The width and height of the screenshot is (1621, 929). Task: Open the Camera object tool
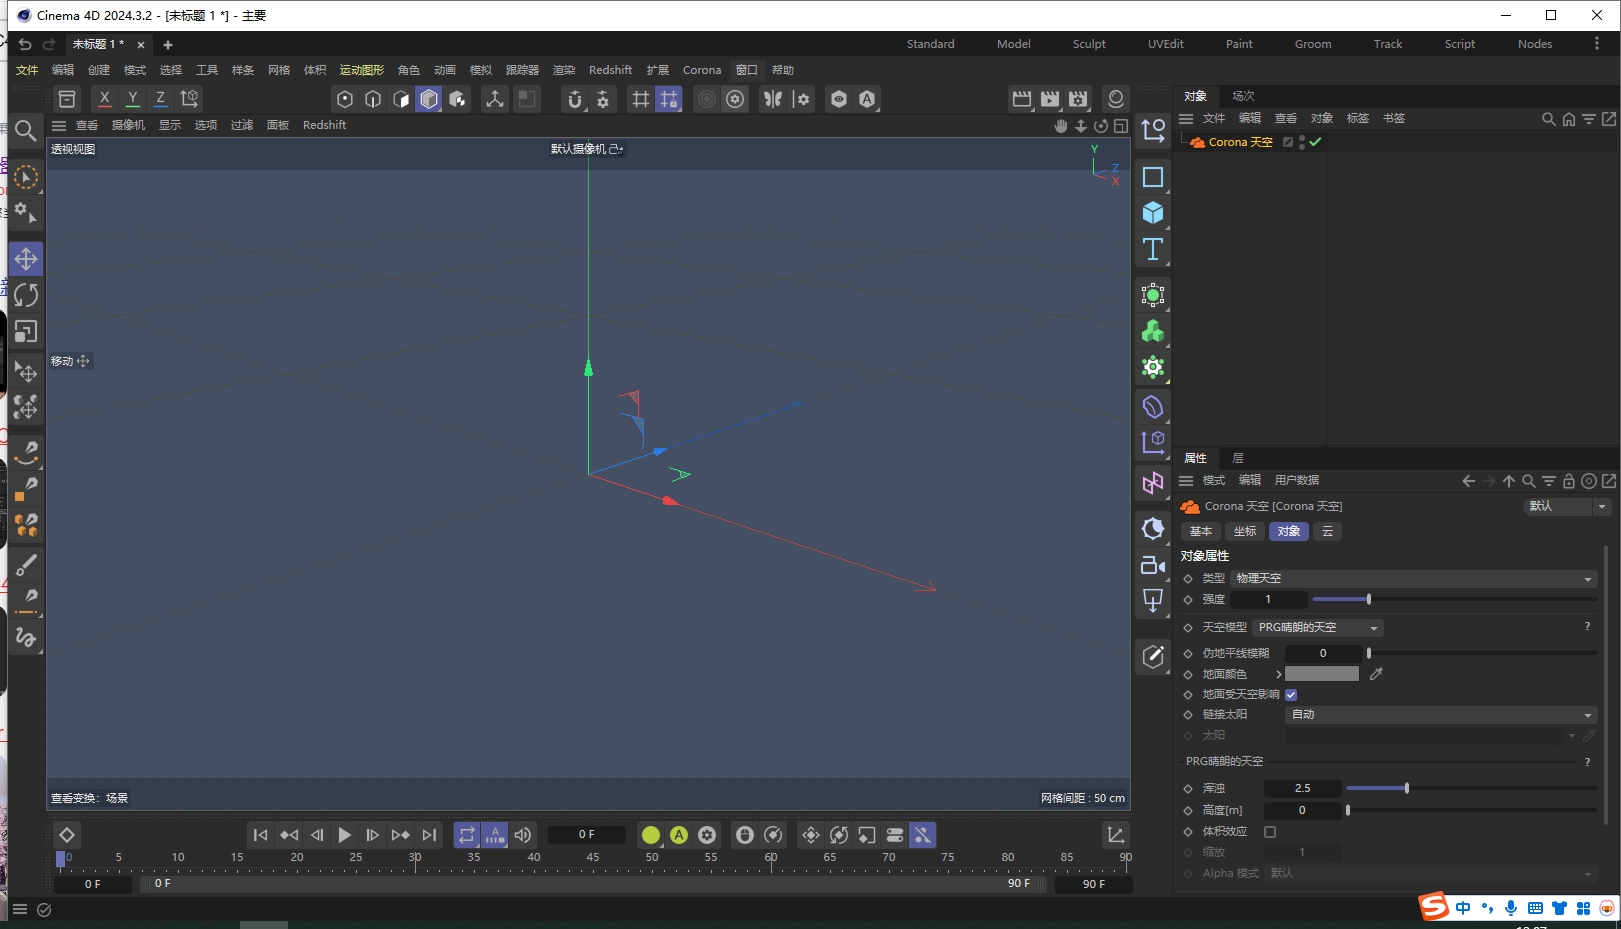click(x=1153, y=565)
